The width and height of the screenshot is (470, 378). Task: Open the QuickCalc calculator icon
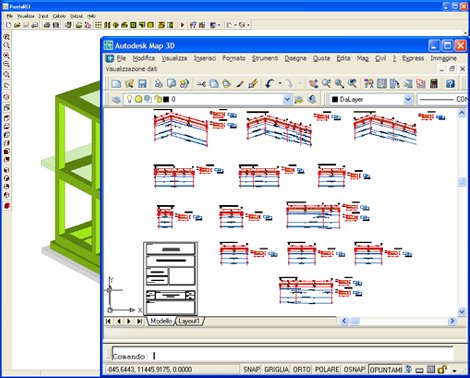pyautogui.click(x=434, y=83)
